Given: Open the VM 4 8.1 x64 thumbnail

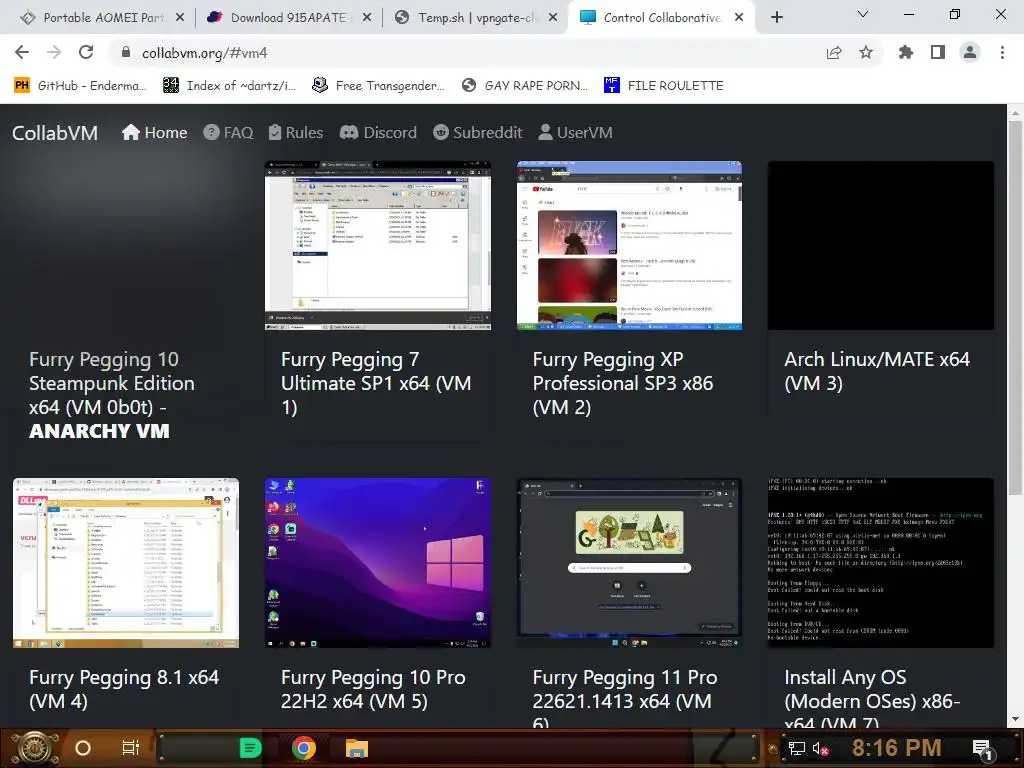Looking at the screenshot, I should click(126, 563).
